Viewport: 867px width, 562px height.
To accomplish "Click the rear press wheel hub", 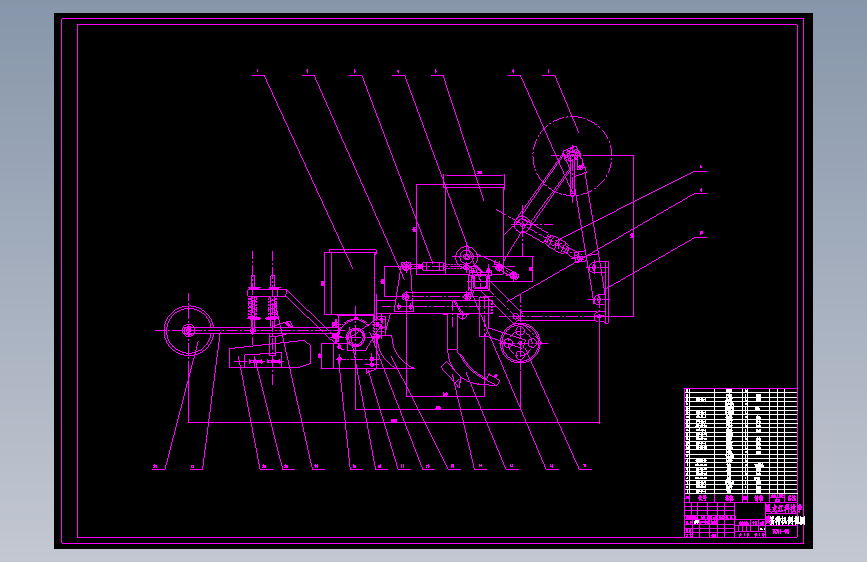I will 189,331.
